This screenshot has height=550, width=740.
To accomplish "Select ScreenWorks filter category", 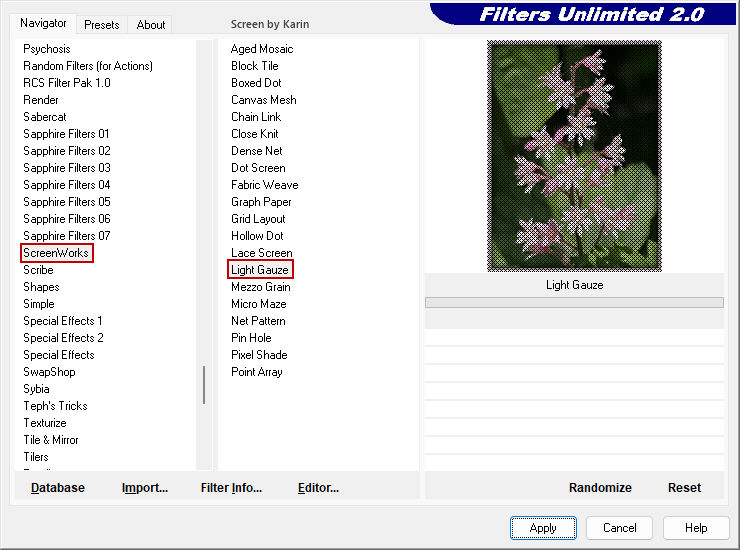I will 56,253.
